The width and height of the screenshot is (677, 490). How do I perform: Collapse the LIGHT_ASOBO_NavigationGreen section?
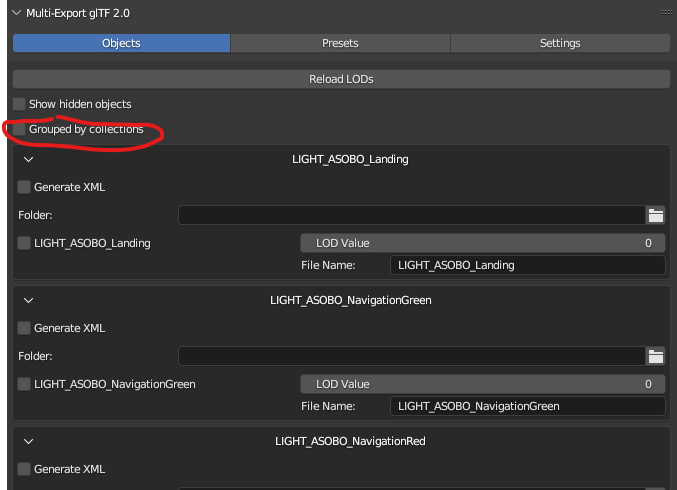28,300
